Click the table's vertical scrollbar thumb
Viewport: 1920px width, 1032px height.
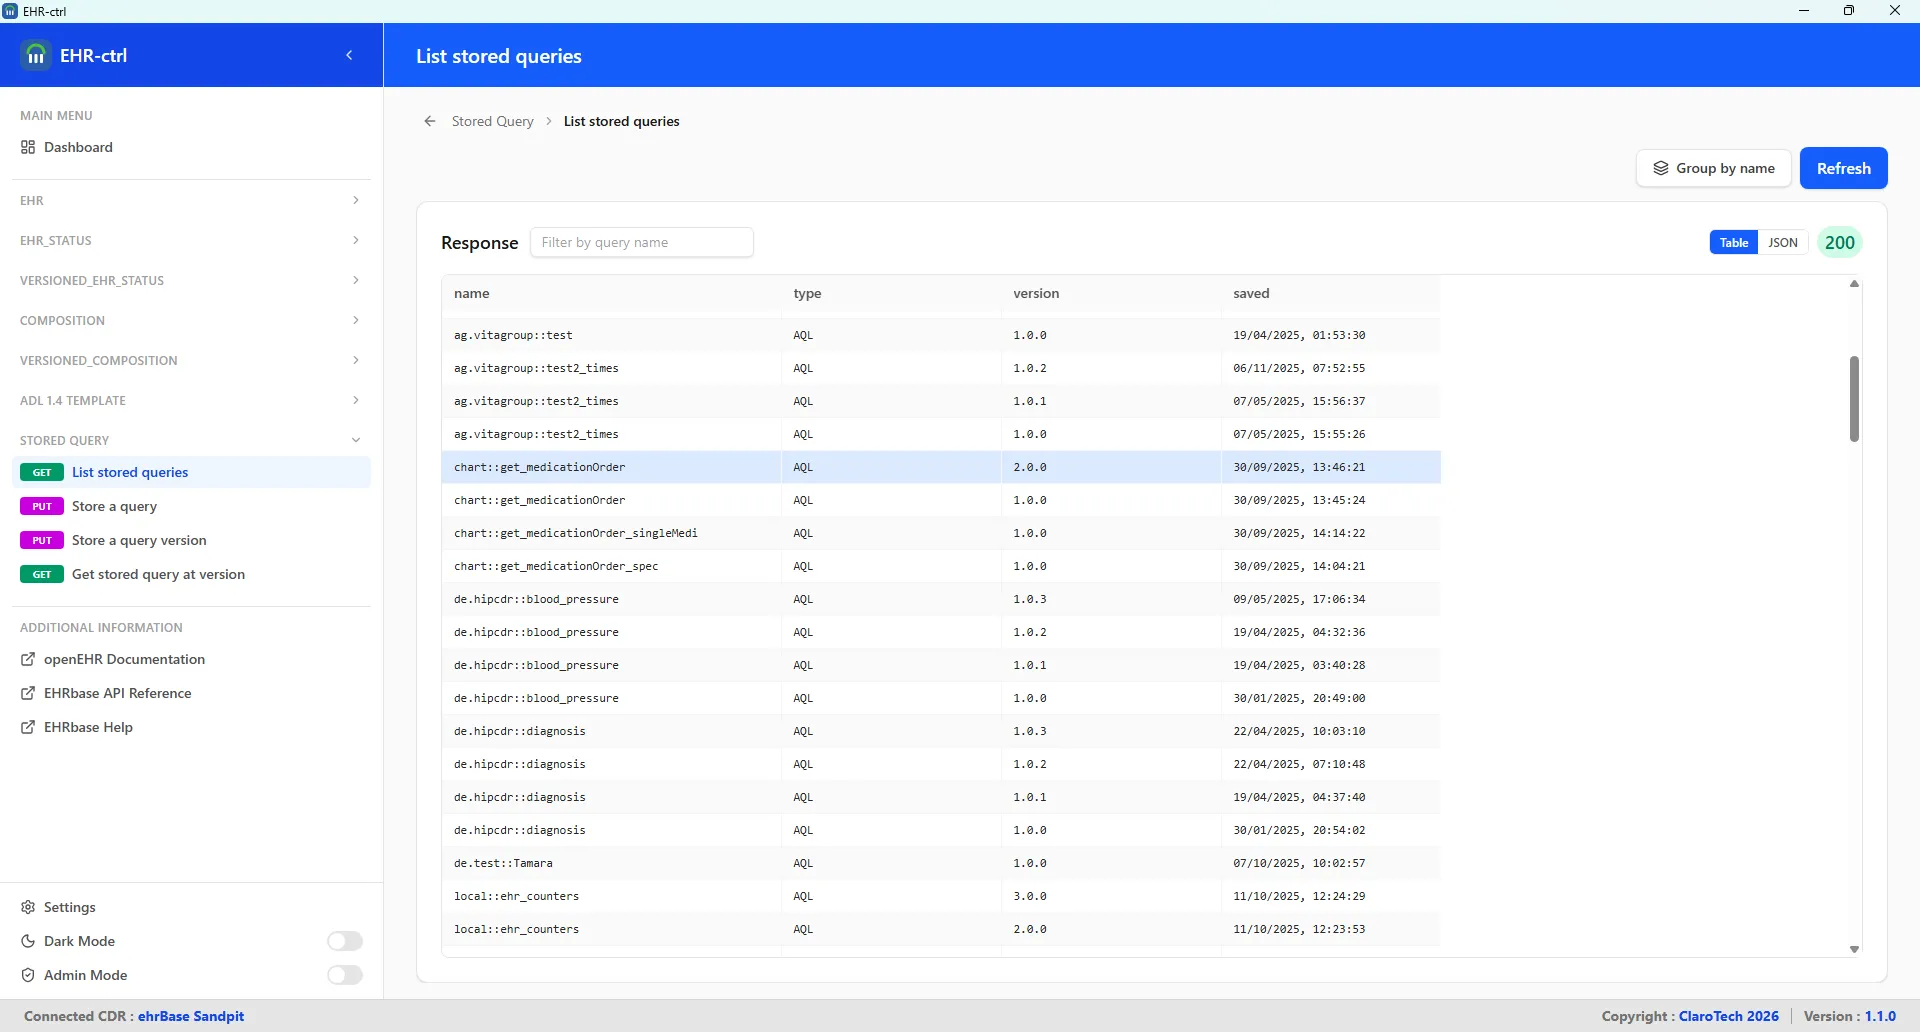1854,399
